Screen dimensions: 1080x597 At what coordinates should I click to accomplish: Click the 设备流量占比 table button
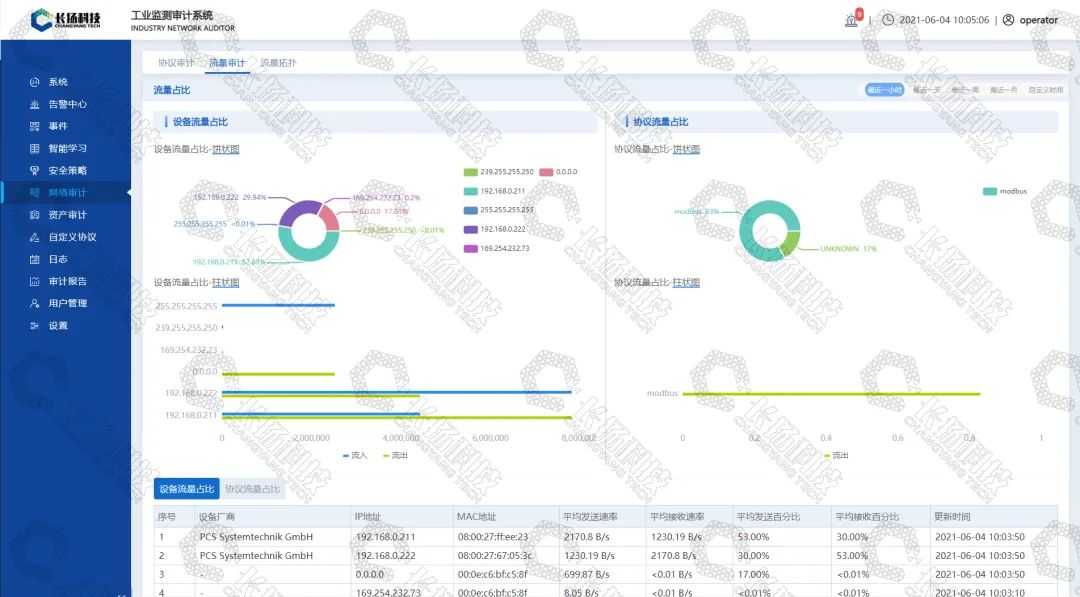[187, 489]
